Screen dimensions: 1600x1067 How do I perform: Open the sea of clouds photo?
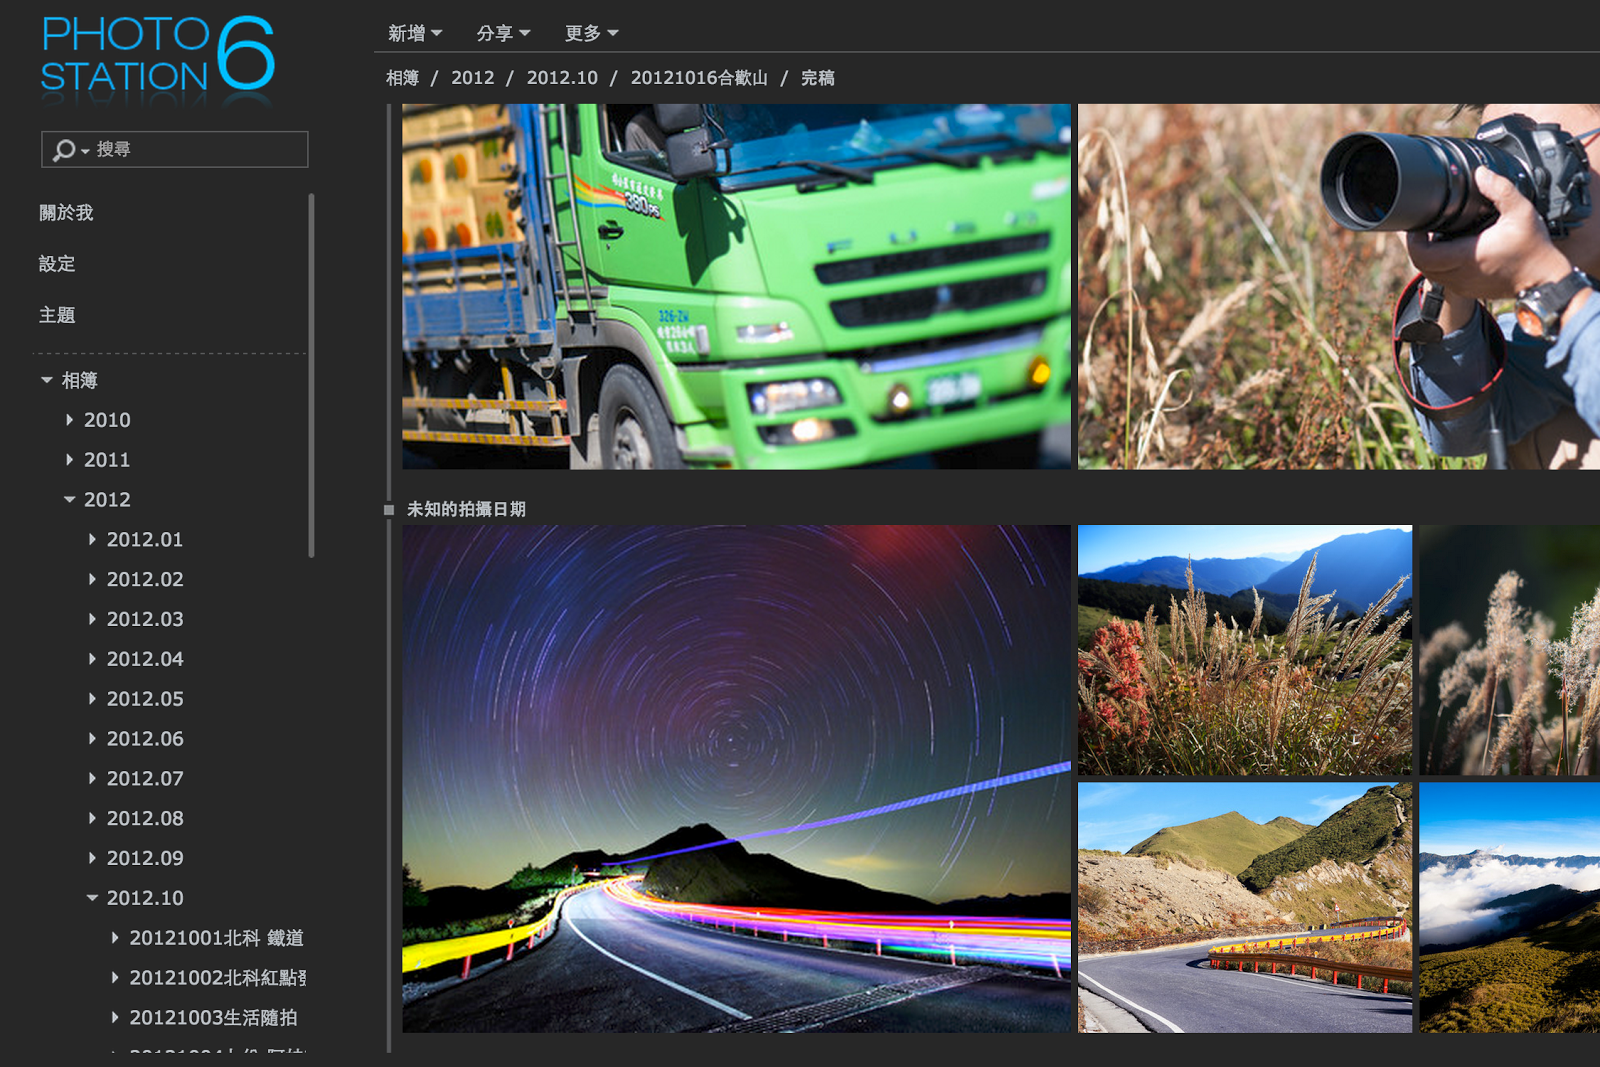point(1510,908)
